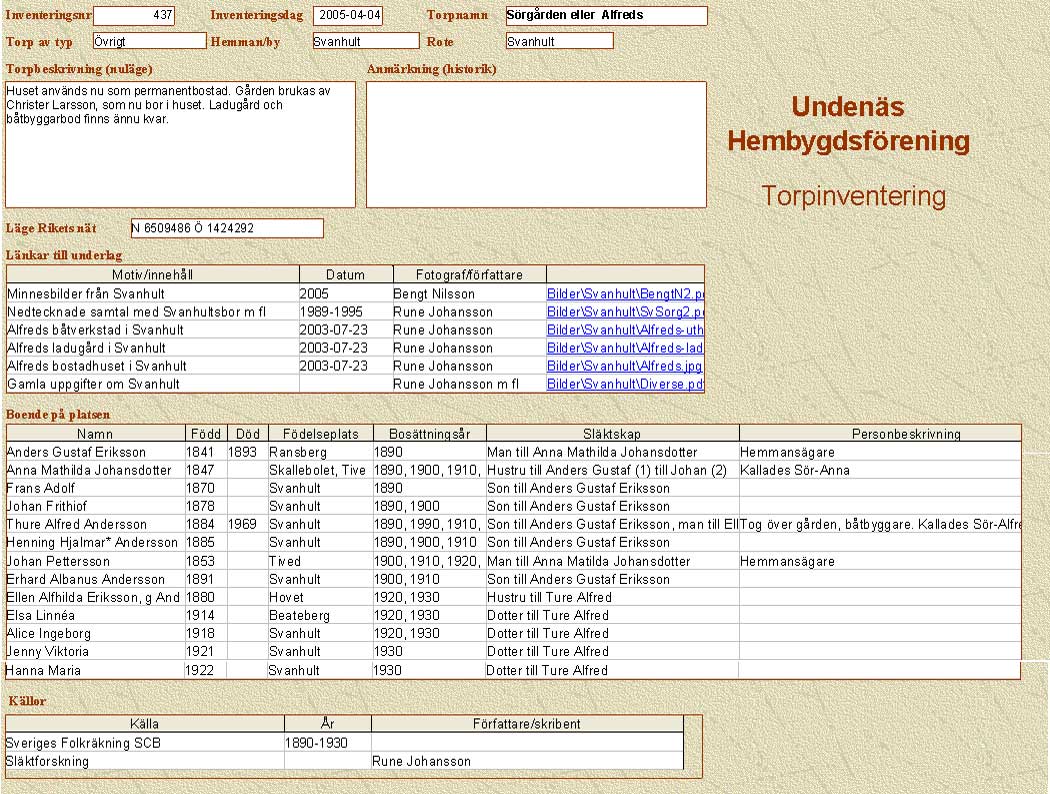Image resolution: width=1050 pixels, height=794 pixels.
Task: Open the Bilder\Svanhult\SvSorg2 link
Action: point(625,312)
